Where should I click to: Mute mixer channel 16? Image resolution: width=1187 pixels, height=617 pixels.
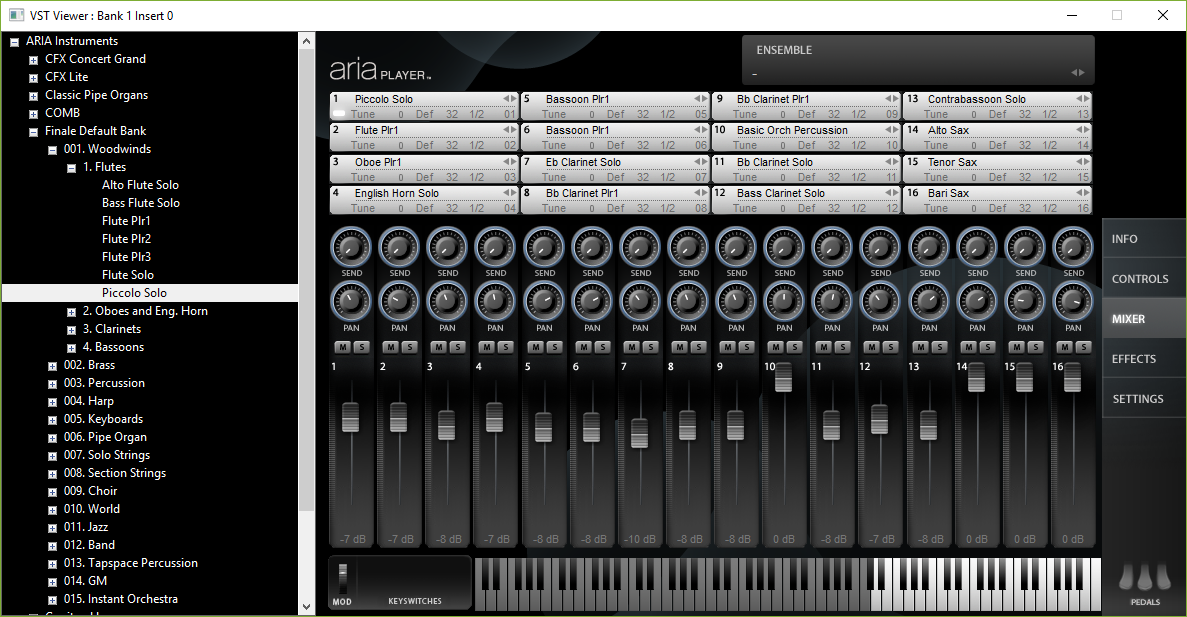(1065, 347)
